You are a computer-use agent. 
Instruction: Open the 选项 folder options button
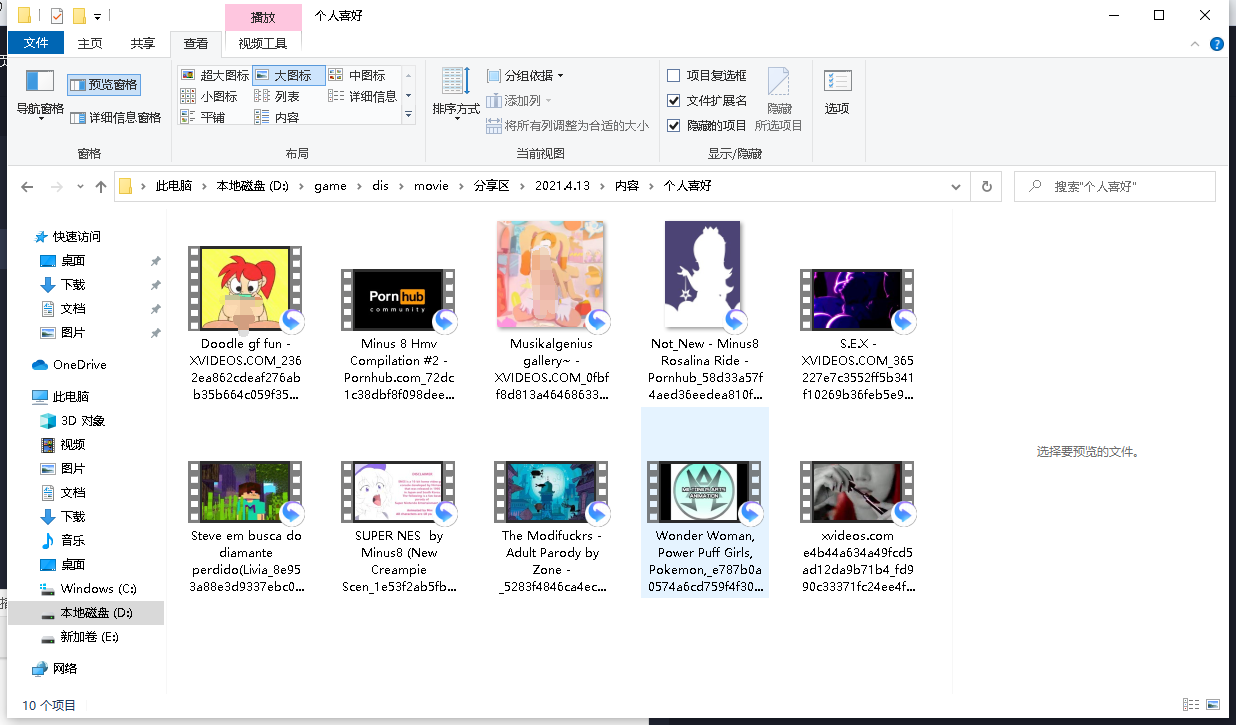pyautogui.click(x=837, y=93)
